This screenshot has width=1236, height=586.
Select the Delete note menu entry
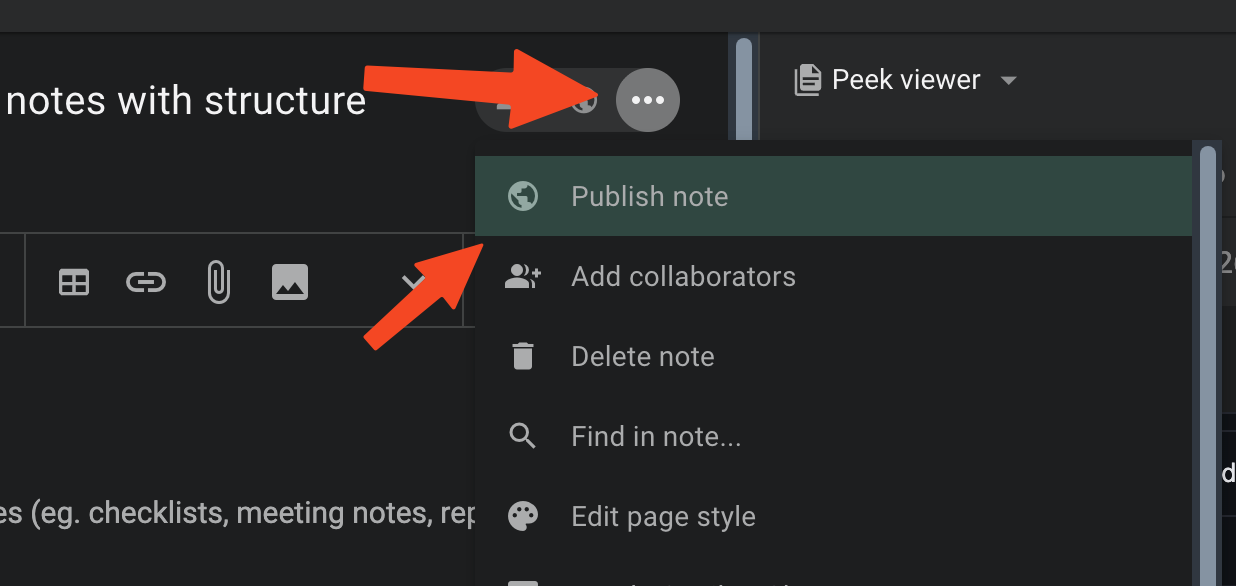642,357
